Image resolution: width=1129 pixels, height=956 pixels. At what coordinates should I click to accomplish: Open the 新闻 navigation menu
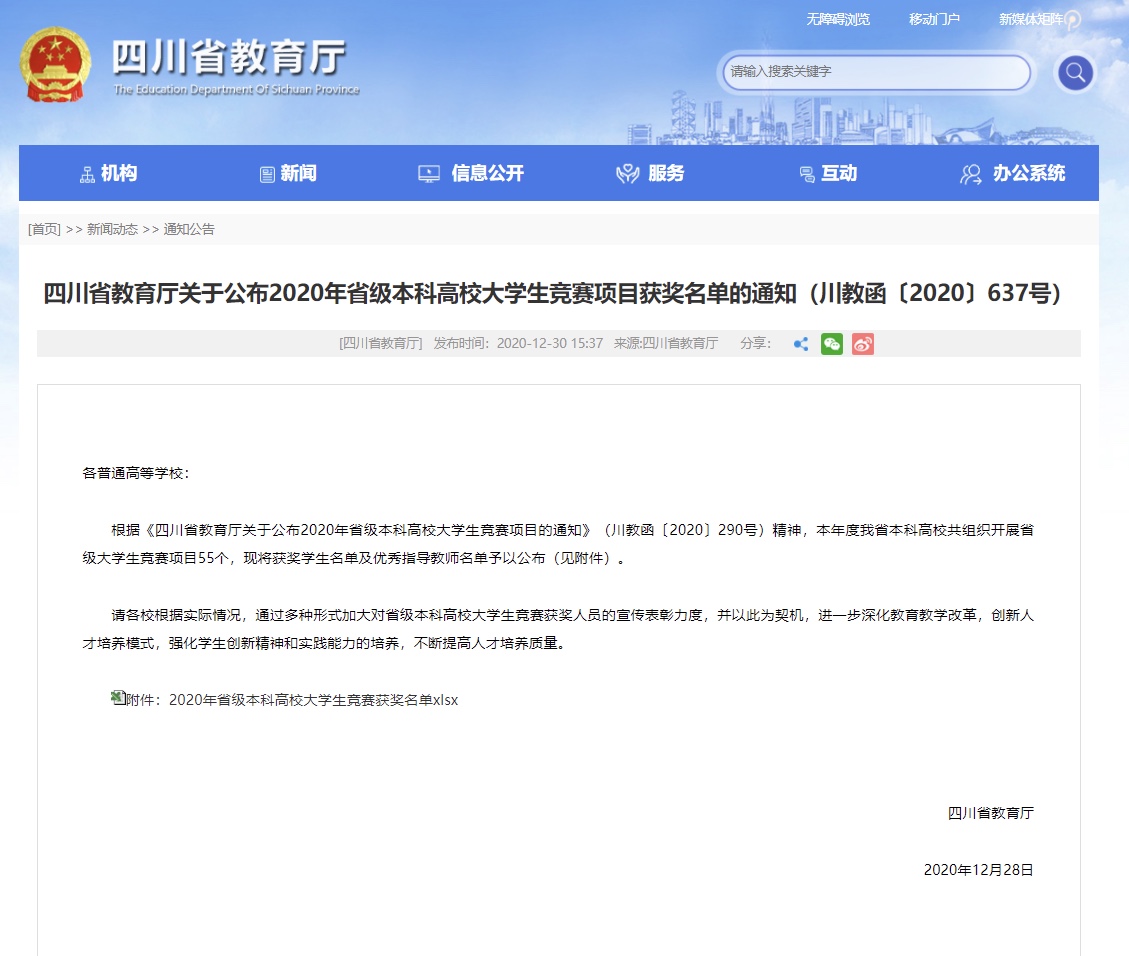(288, 174)
